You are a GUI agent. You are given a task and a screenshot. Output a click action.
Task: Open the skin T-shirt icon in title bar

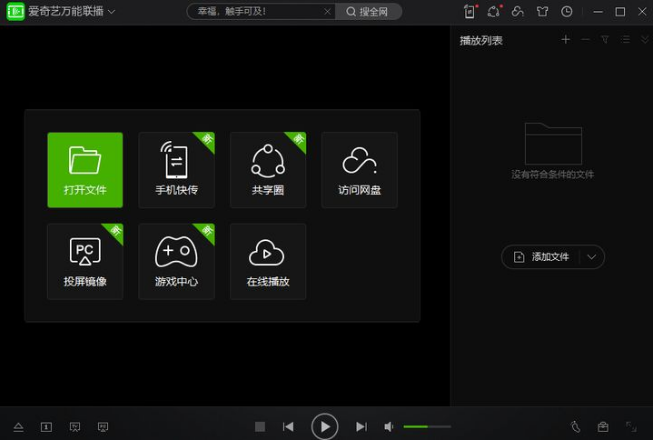[x=543, y=12]
